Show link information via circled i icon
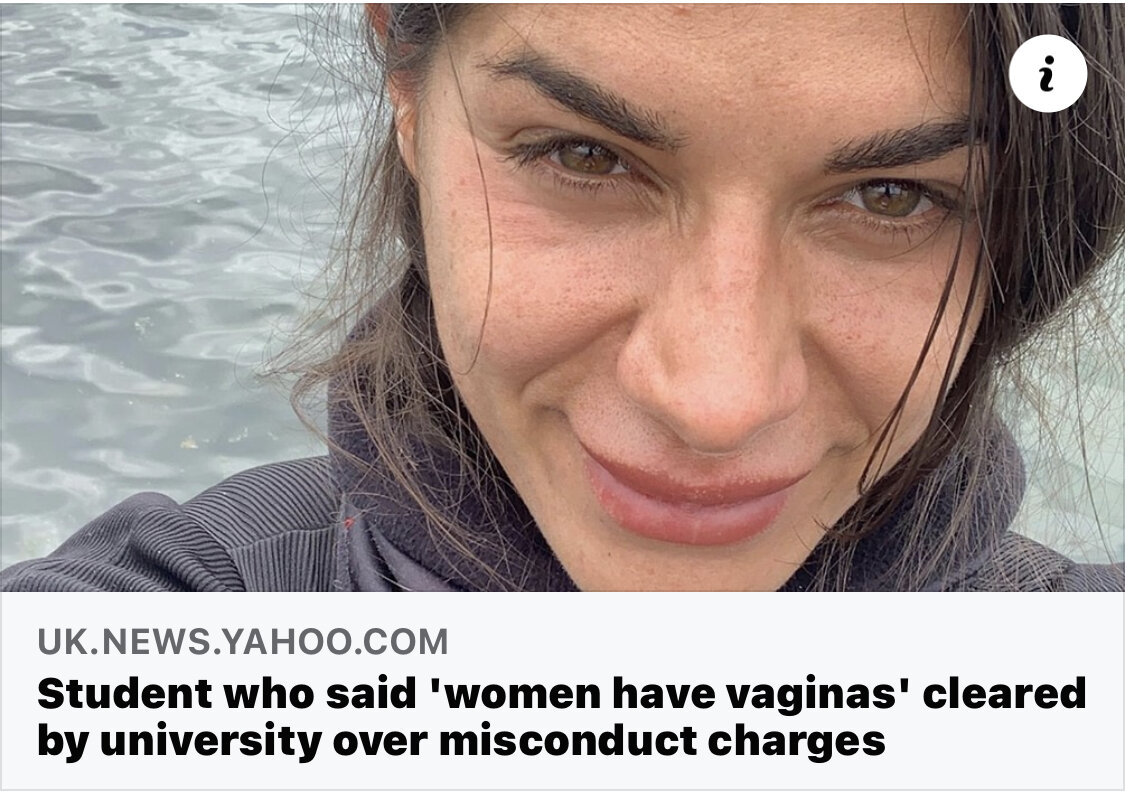This screenshot has width=1125, height=806. (1048, 74)
